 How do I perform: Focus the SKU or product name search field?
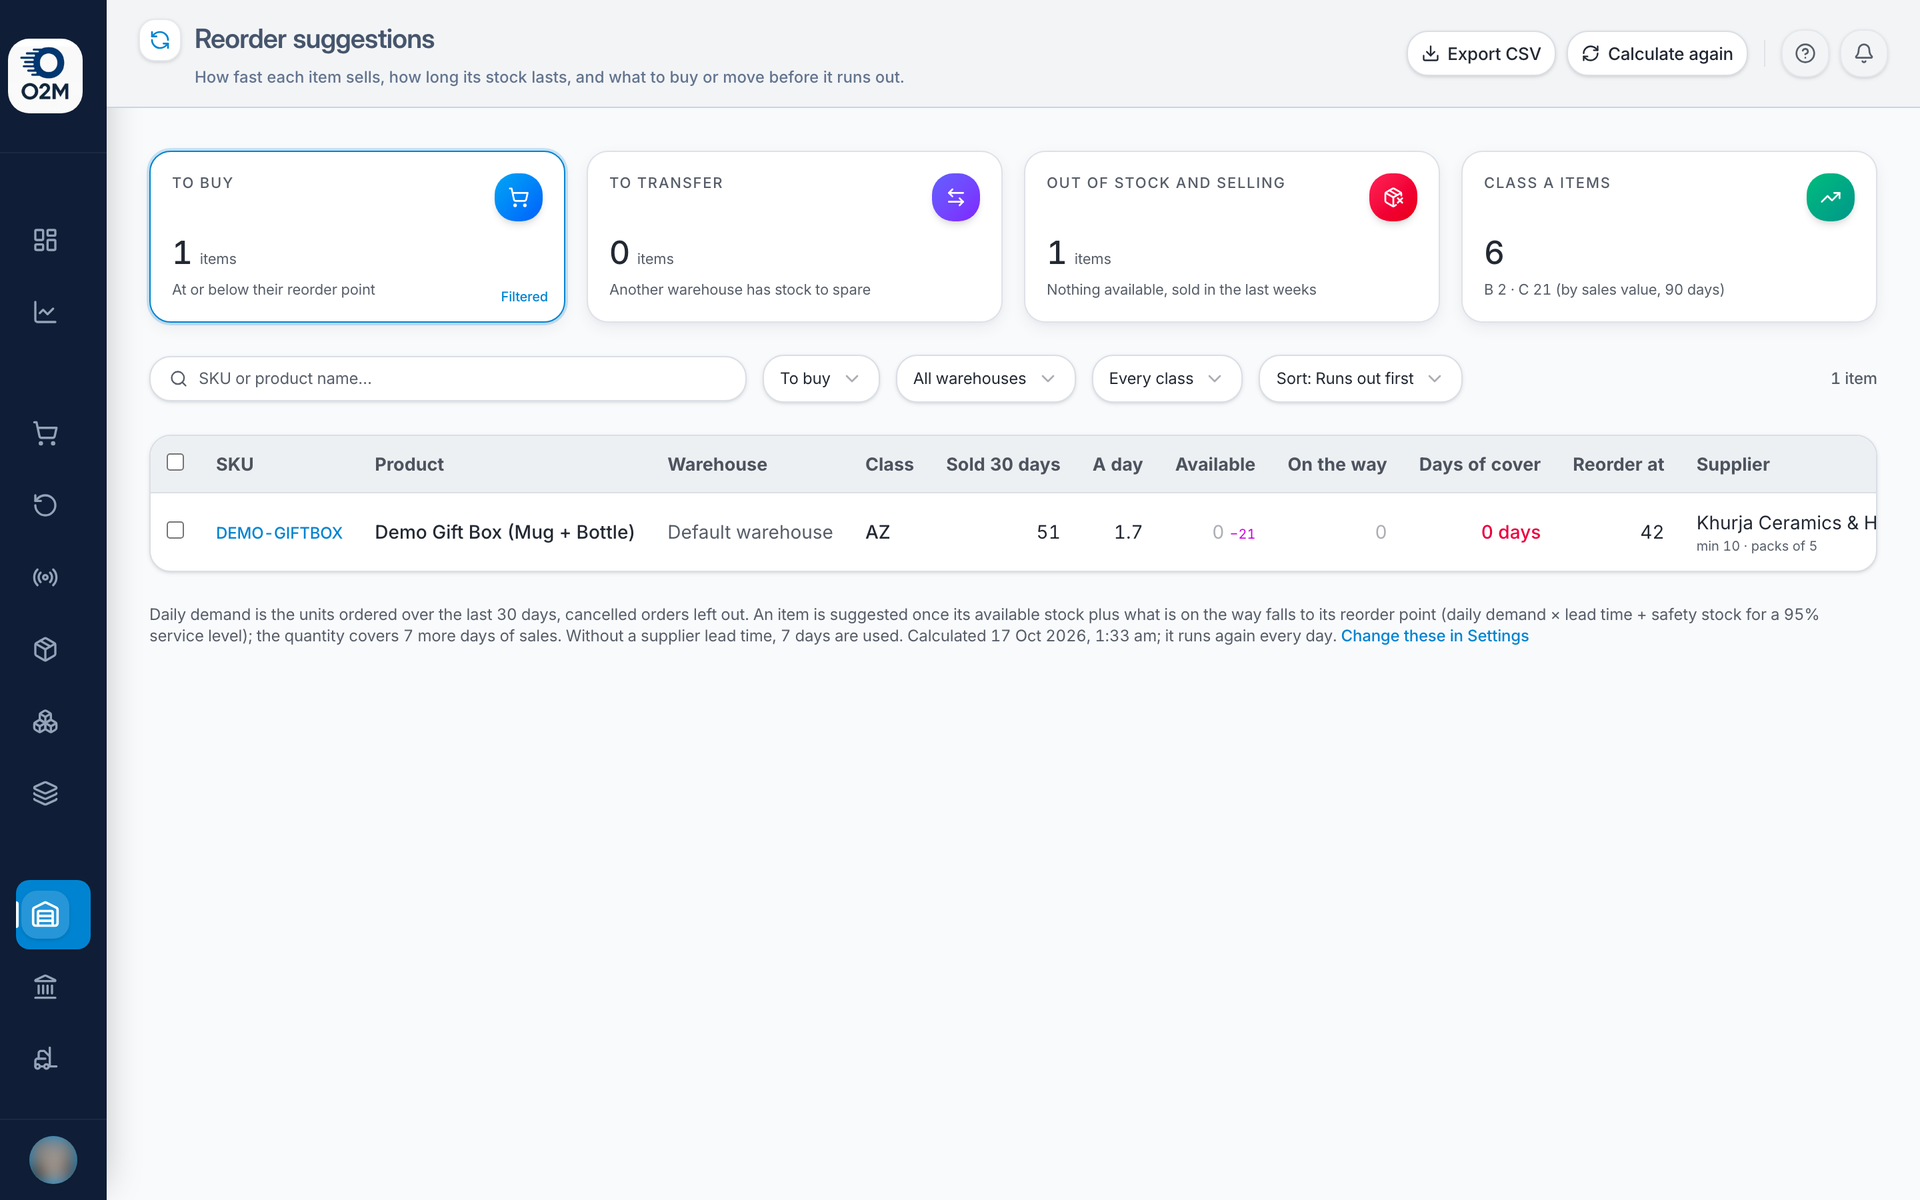pyautogui.click(x=448, y=379)
